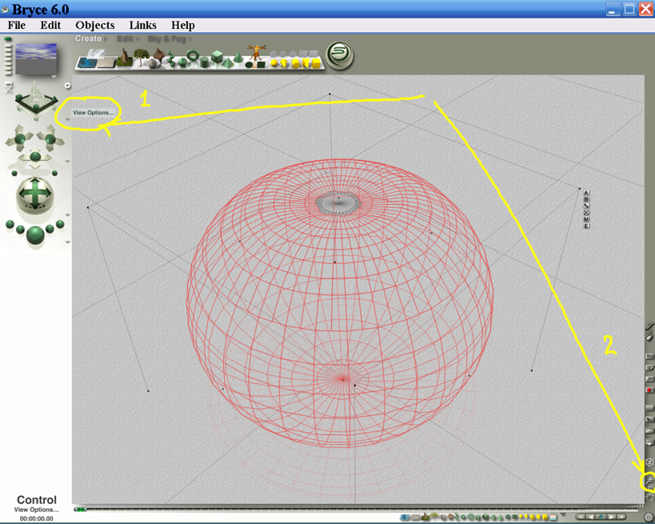Open the View Options popup in viewport
The image size is (655, 524).
(x=92, y=112)
